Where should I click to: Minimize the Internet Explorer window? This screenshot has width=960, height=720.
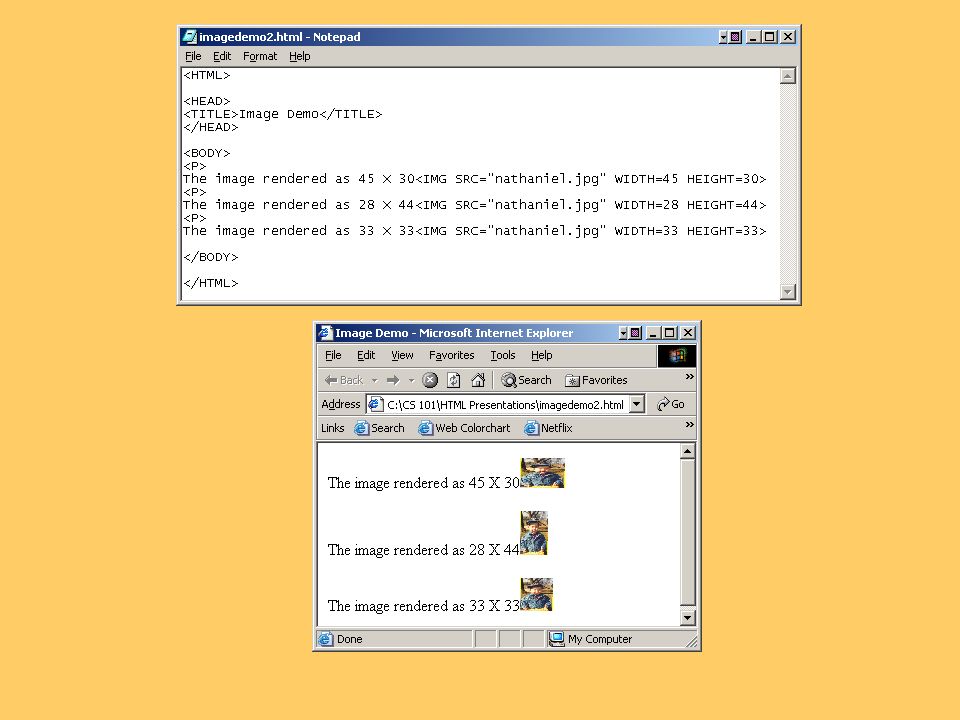653,333
